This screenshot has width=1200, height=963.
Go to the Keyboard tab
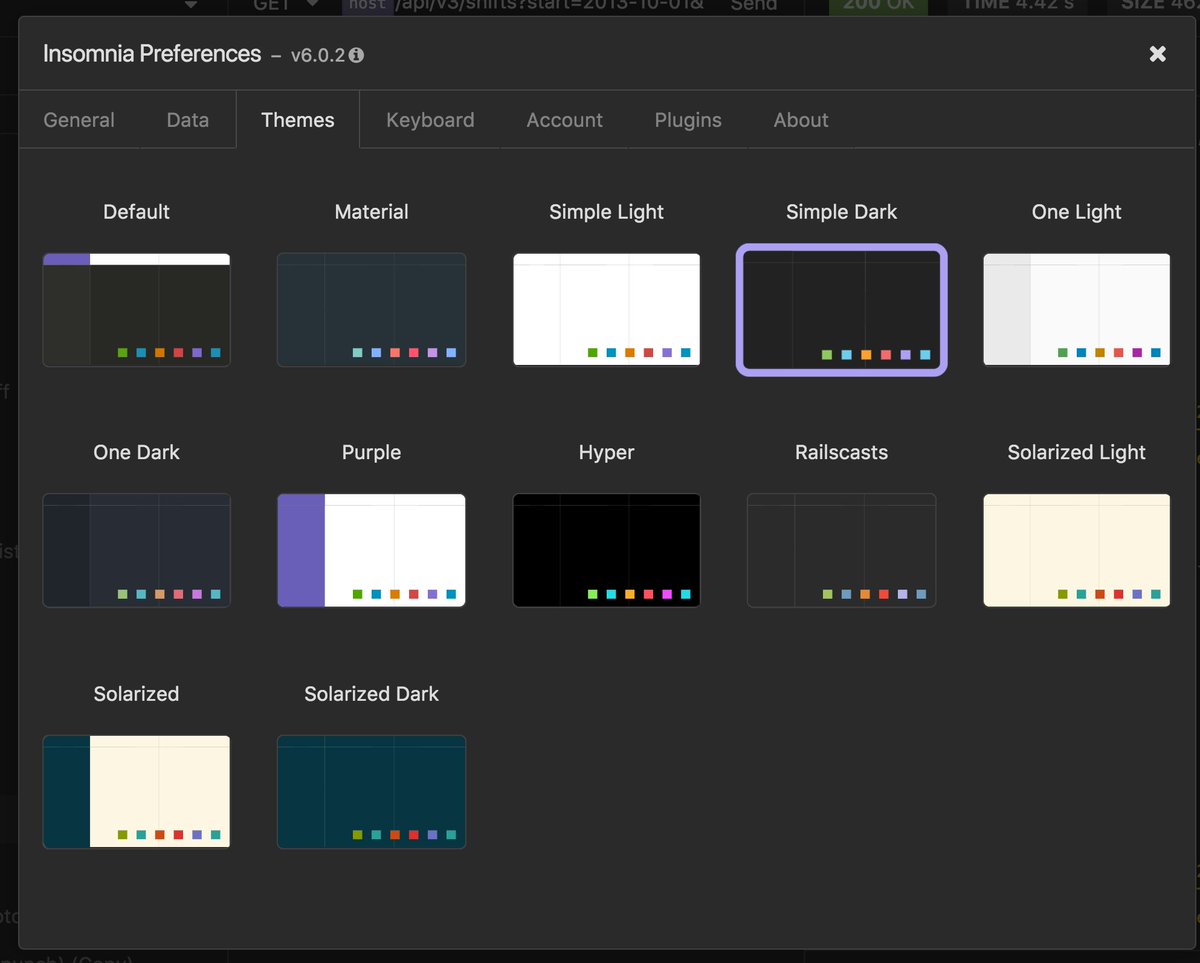(430, 120)
